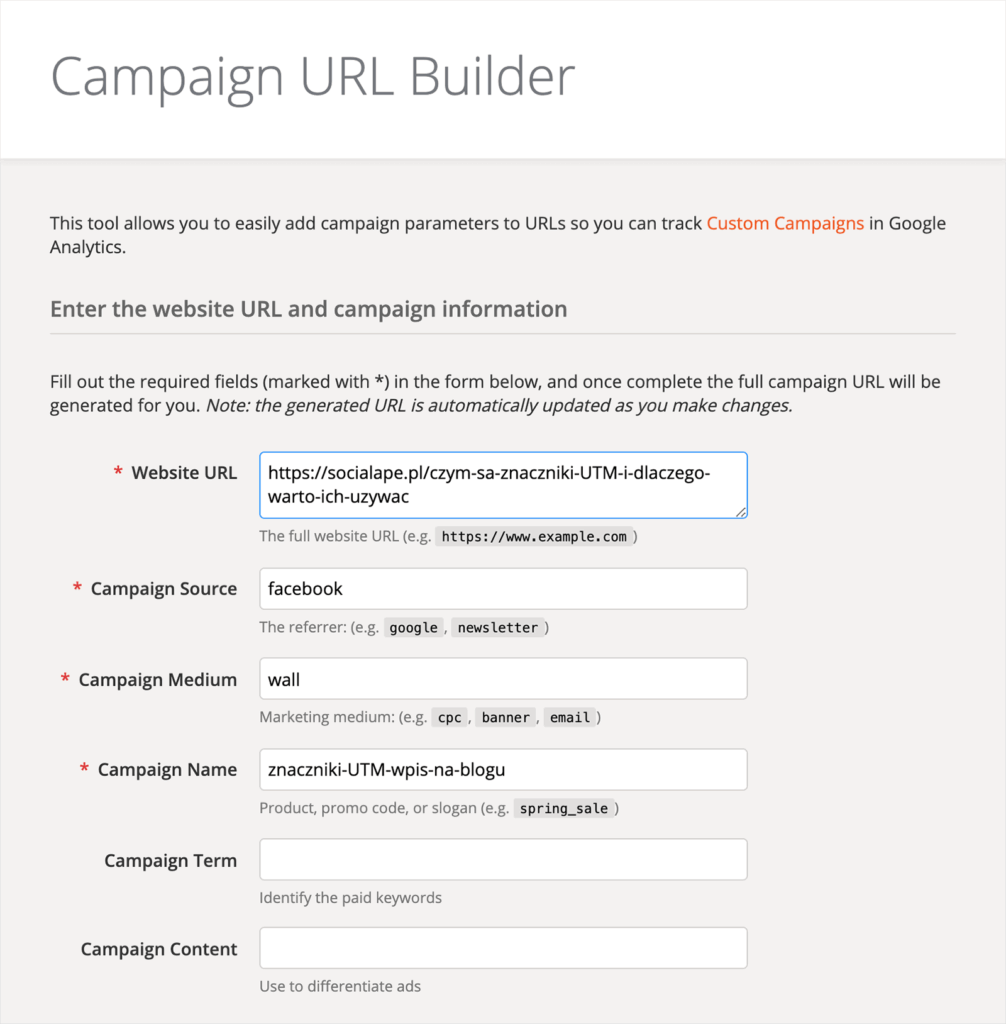1006x1024 pixels.
Task: Click the banner example code chip
Action: (507, 718)
